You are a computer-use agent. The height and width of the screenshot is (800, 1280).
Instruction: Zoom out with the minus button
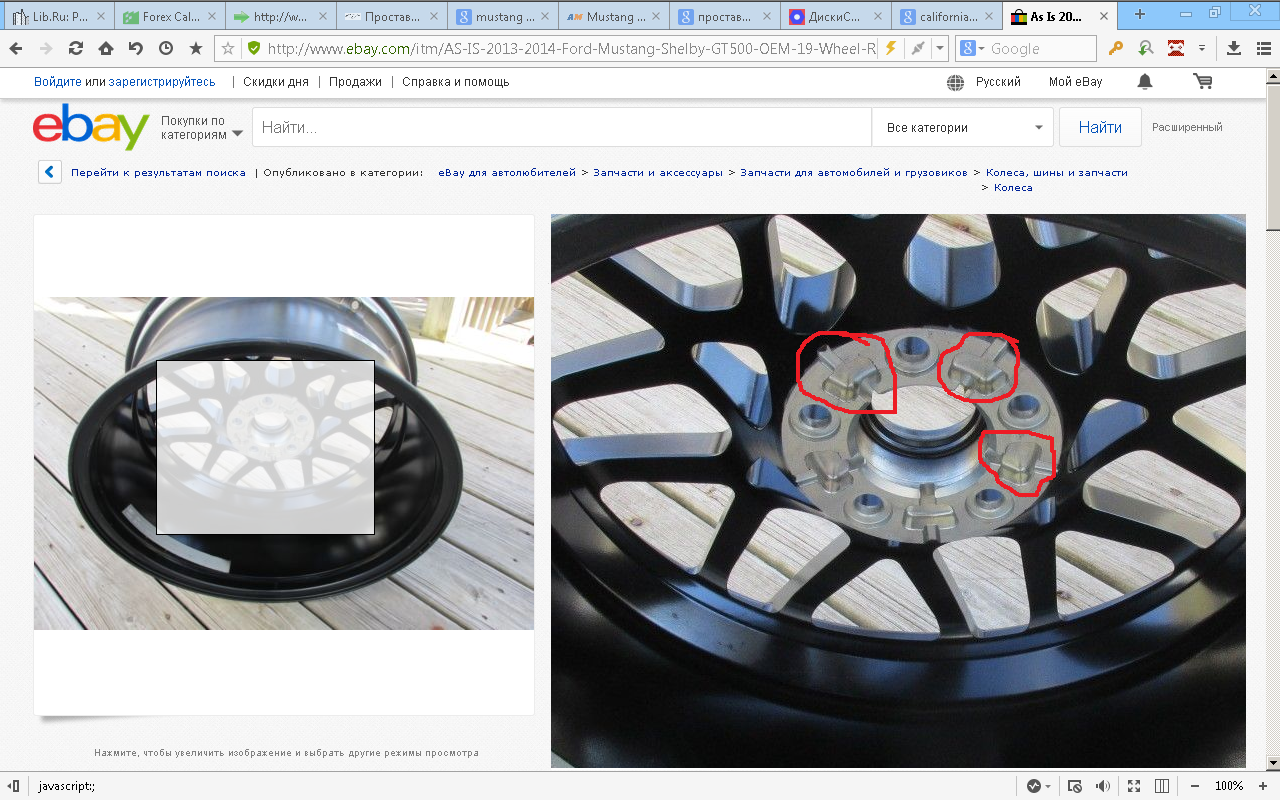tap(1194, 786)
